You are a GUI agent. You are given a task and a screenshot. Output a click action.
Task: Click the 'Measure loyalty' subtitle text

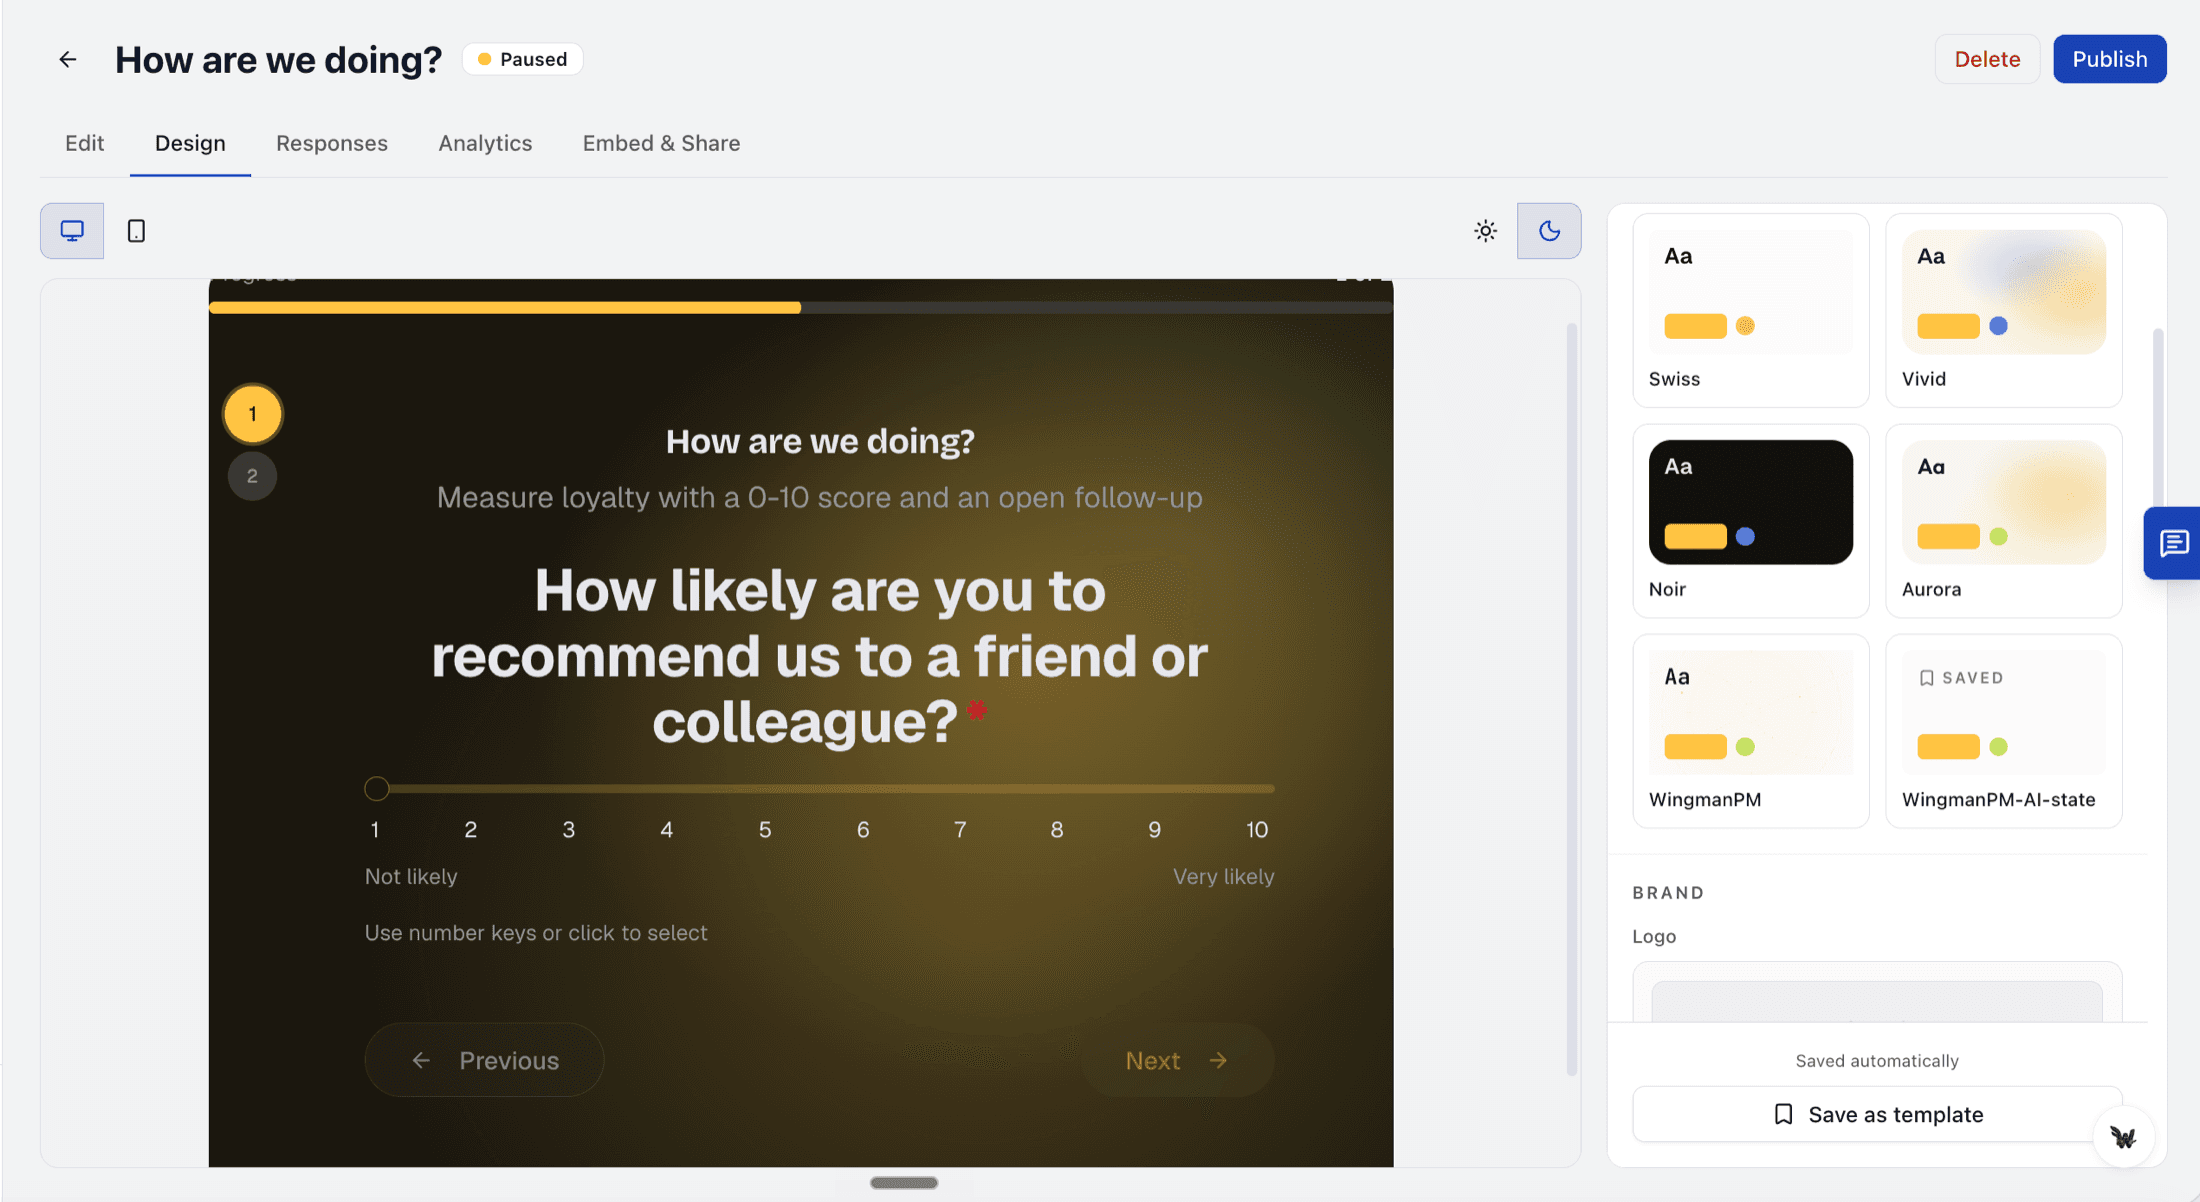(820, 497)
